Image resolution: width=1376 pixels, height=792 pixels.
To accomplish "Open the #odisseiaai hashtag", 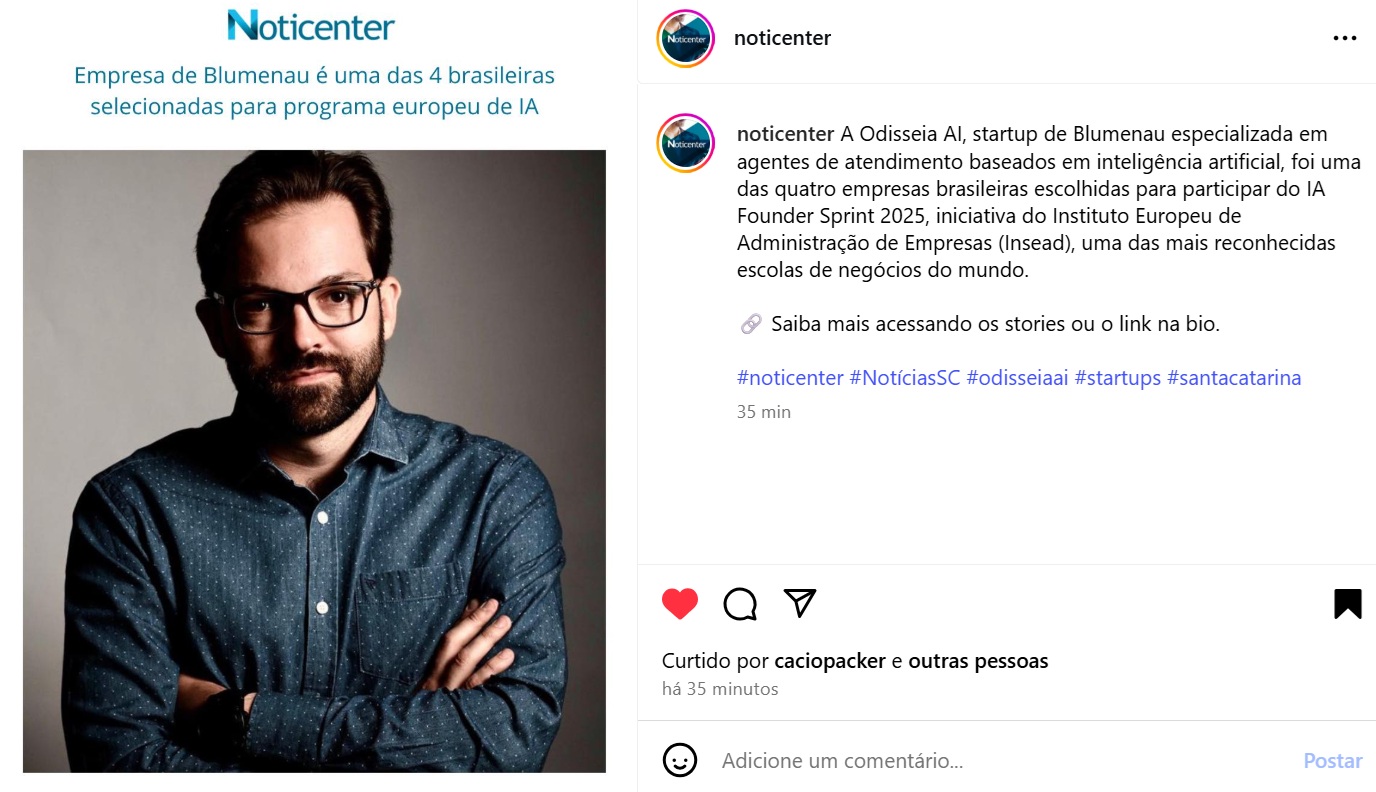I will tap(1017, 378).
